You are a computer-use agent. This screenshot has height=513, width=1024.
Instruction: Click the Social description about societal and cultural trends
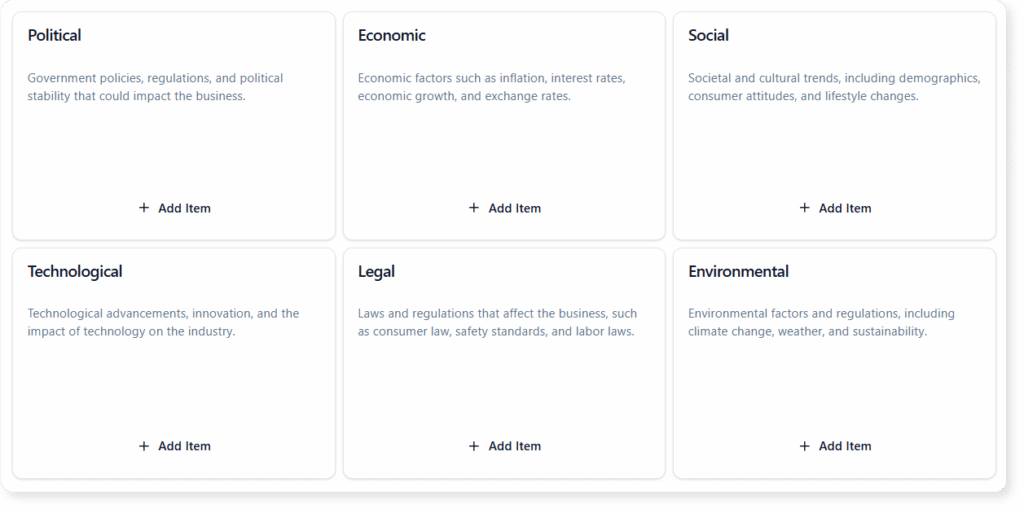point(833,87)
